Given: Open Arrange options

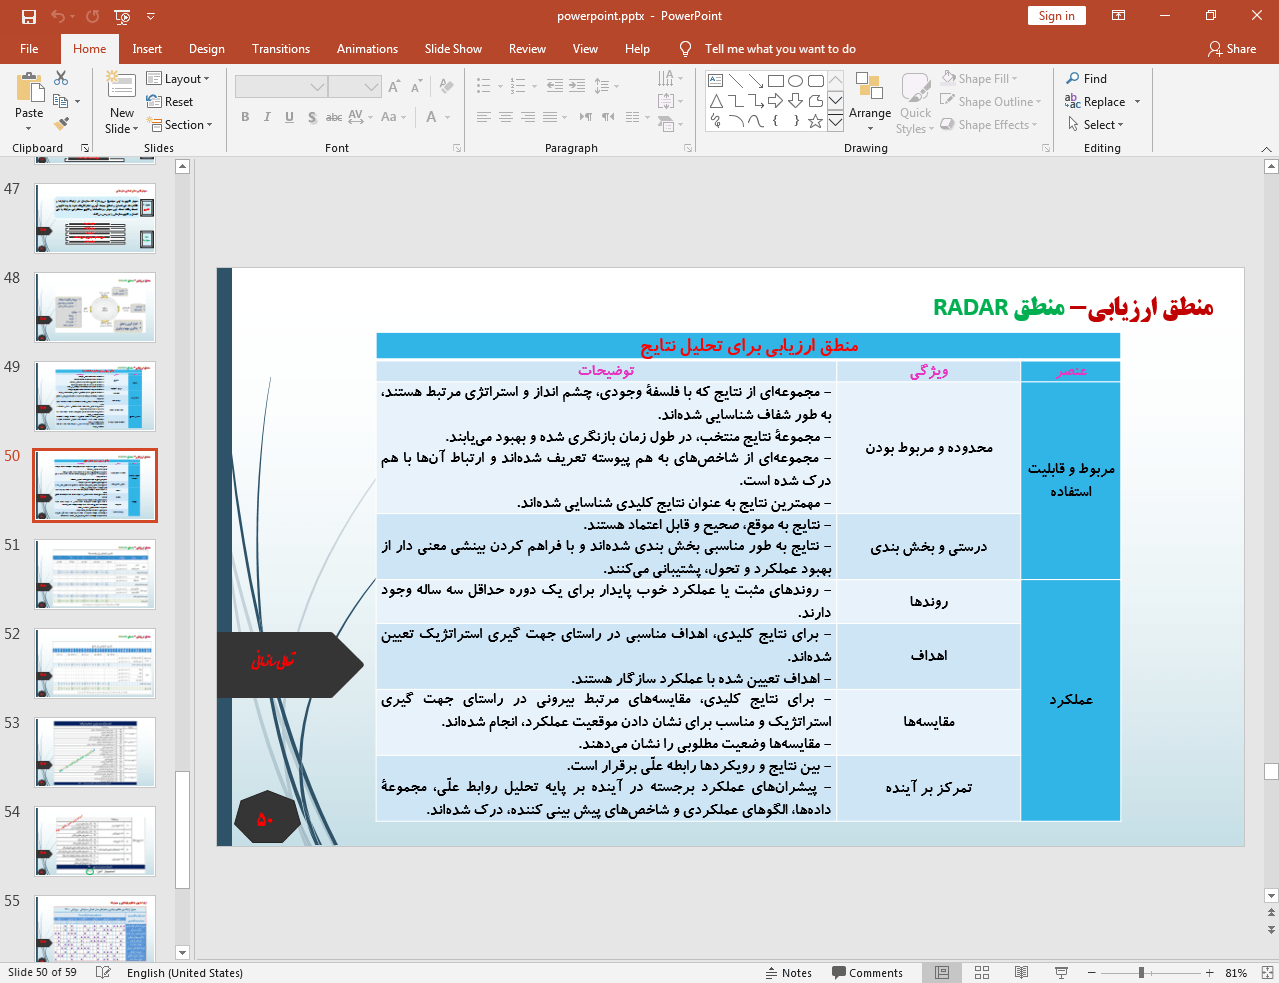Looking at the screenshot, I should coord(870,100).
